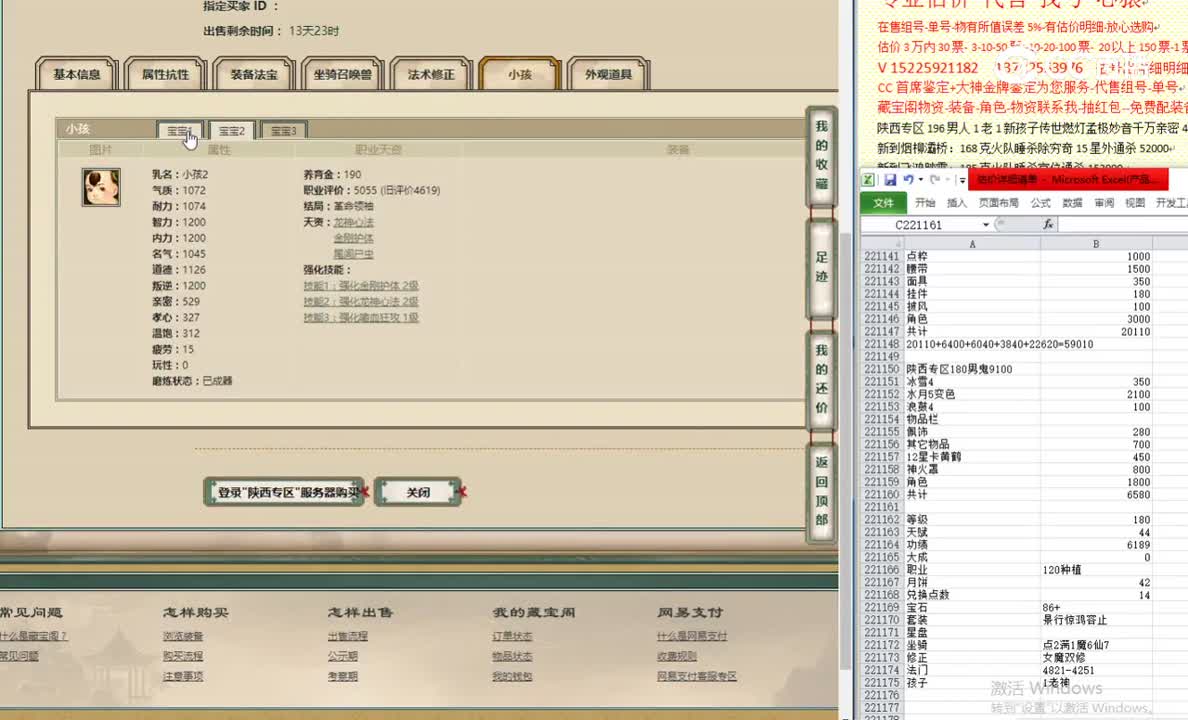Open the Customize Quick Access Toolbar dropdown
The image size is (1188, 720).
click(x=962, y=180)
